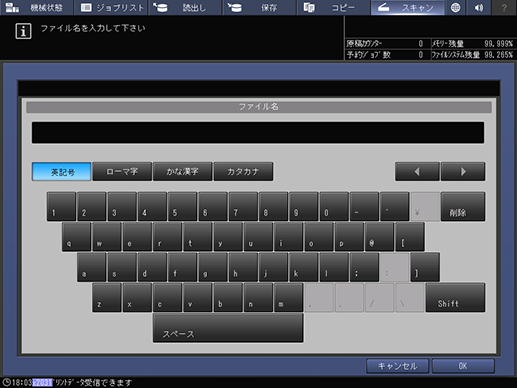This screenshot has height=388, width=517.
Task: Tap the 5 key
Action: 182,206
